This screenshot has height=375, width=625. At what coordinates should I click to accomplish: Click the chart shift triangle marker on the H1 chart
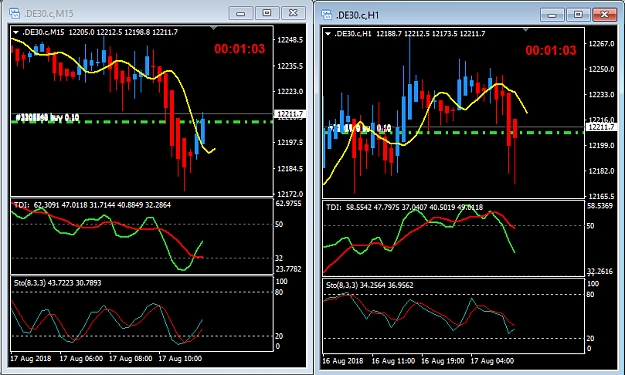coord(526,30)
